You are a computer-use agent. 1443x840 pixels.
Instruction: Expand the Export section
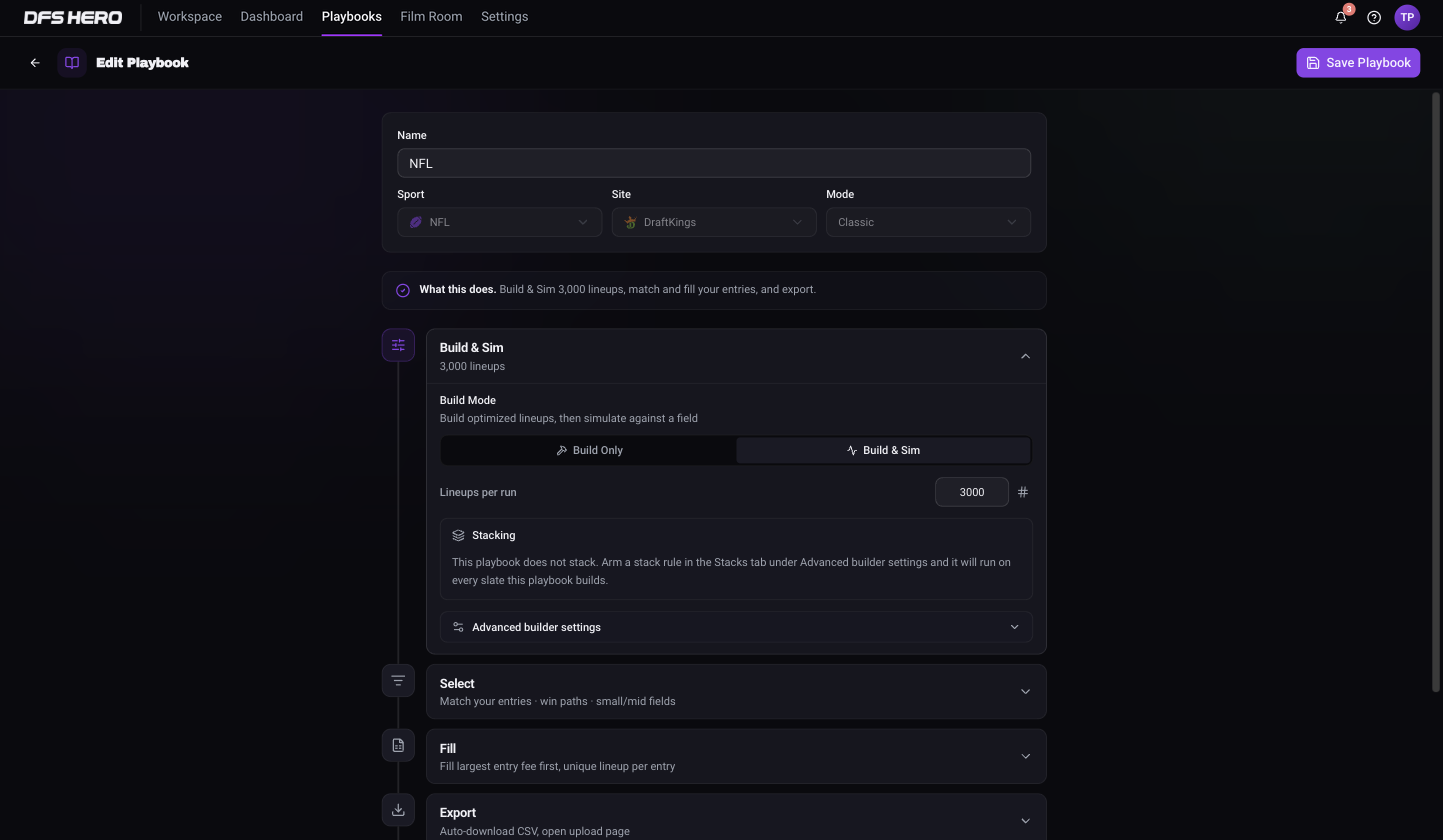[1025, 821]
